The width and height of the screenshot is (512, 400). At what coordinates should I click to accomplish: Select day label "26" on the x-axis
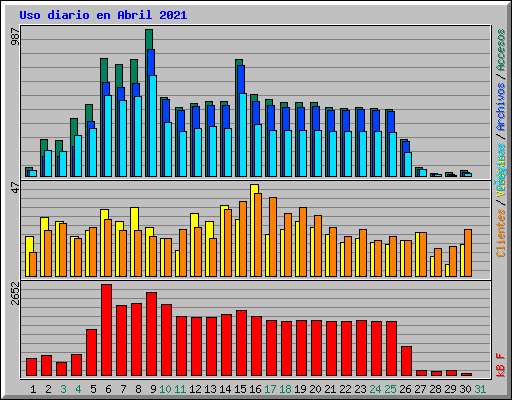[x=405, y=389]
